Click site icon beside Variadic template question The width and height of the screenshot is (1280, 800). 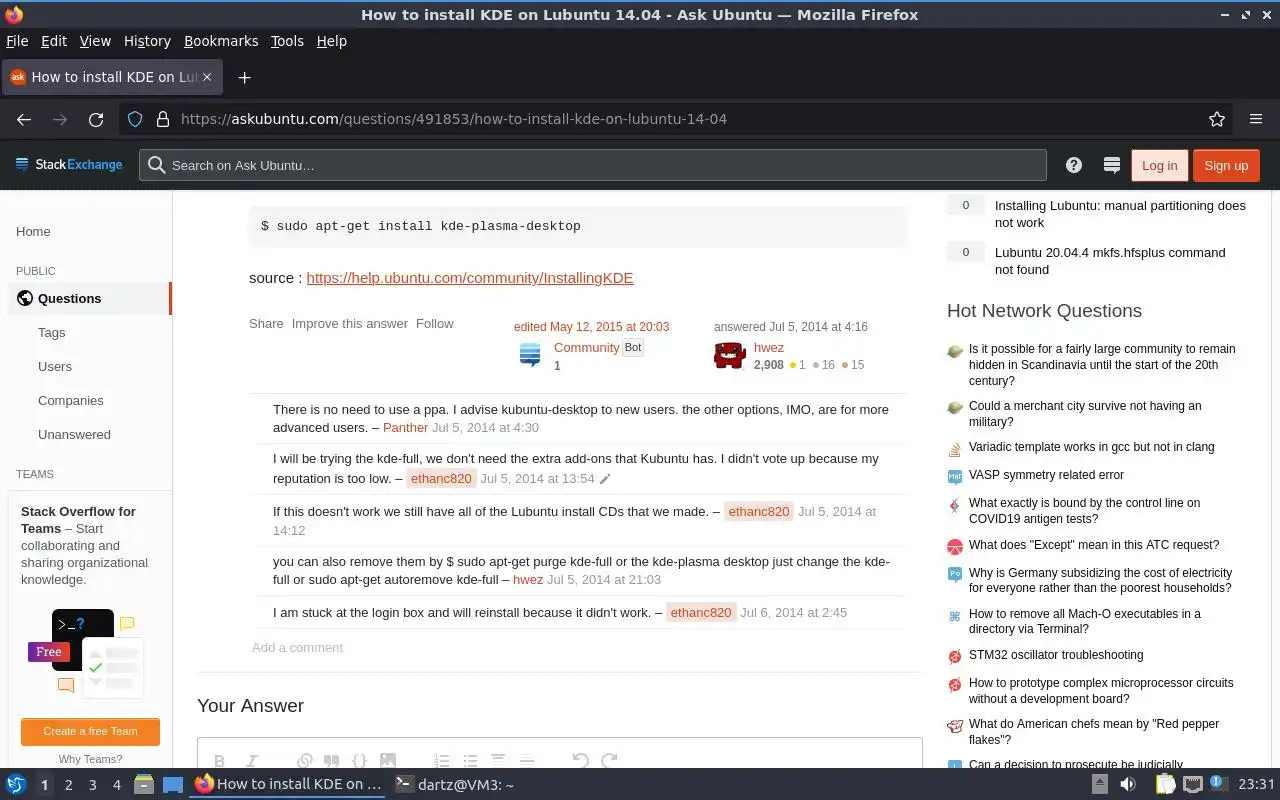click(x=955, y=449)
